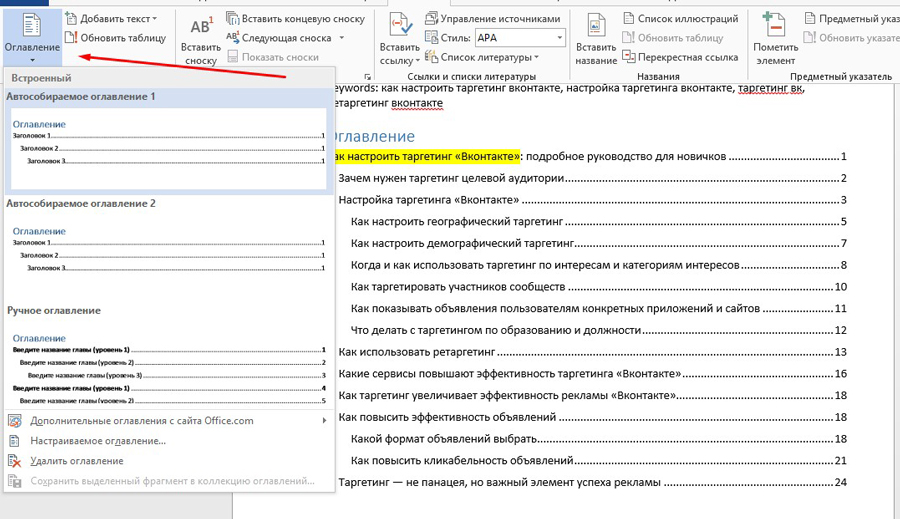
Task: Open the Список литературы bibliography menu
Action: (482, 57)
